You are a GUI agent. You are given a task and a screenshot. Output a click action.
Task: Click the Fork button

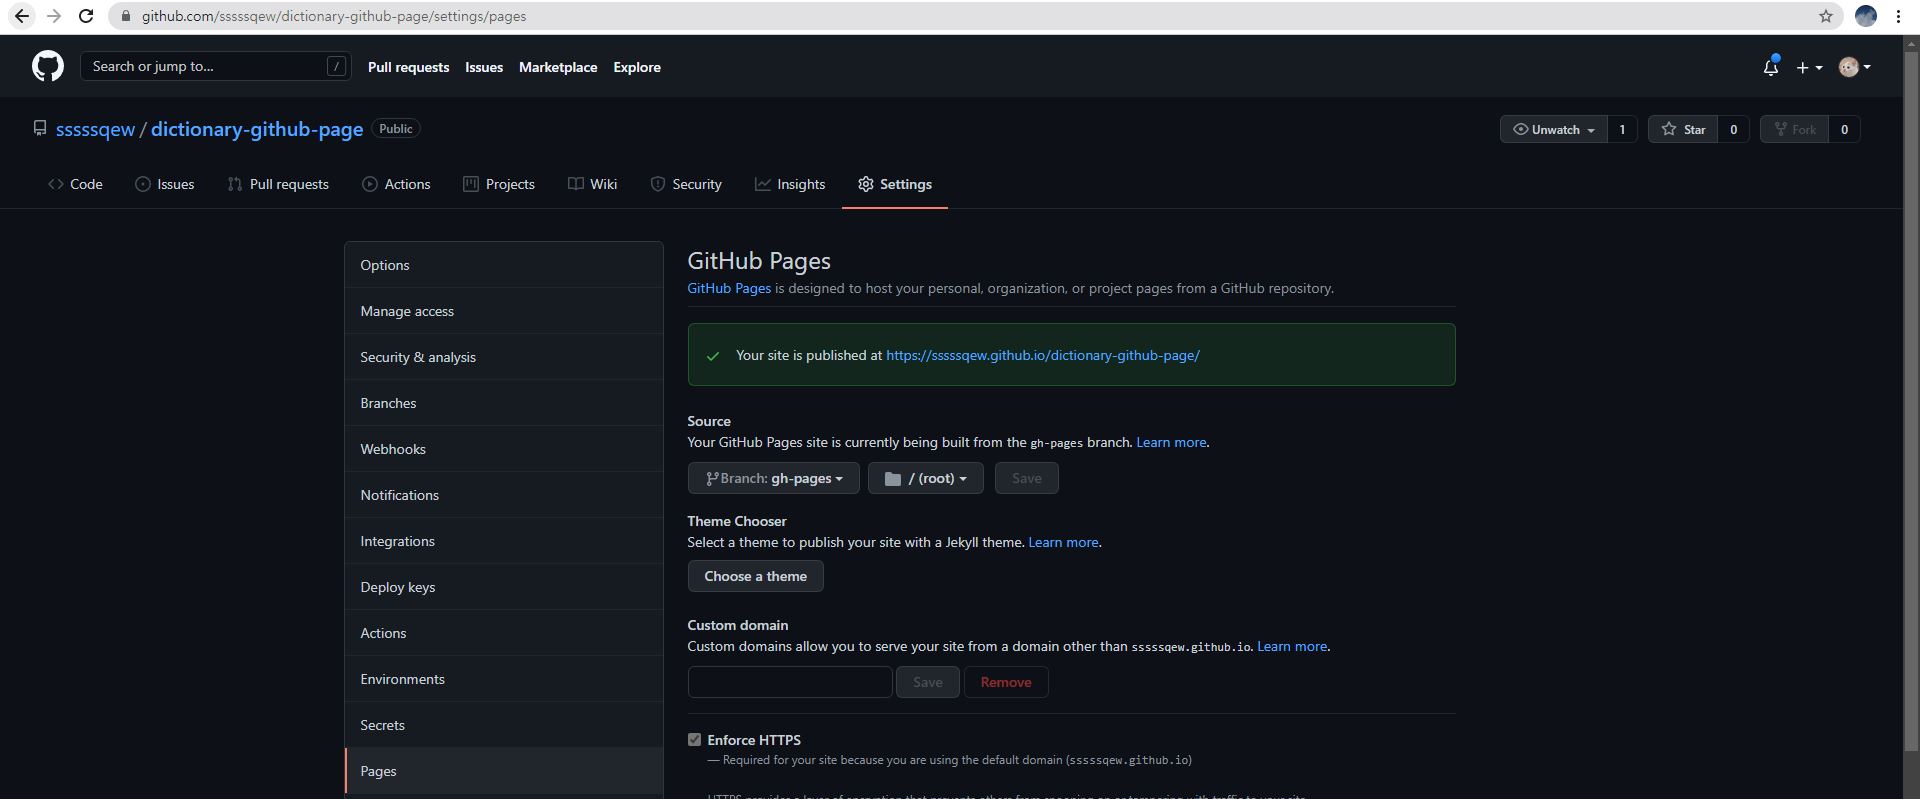click(1794, 129)
